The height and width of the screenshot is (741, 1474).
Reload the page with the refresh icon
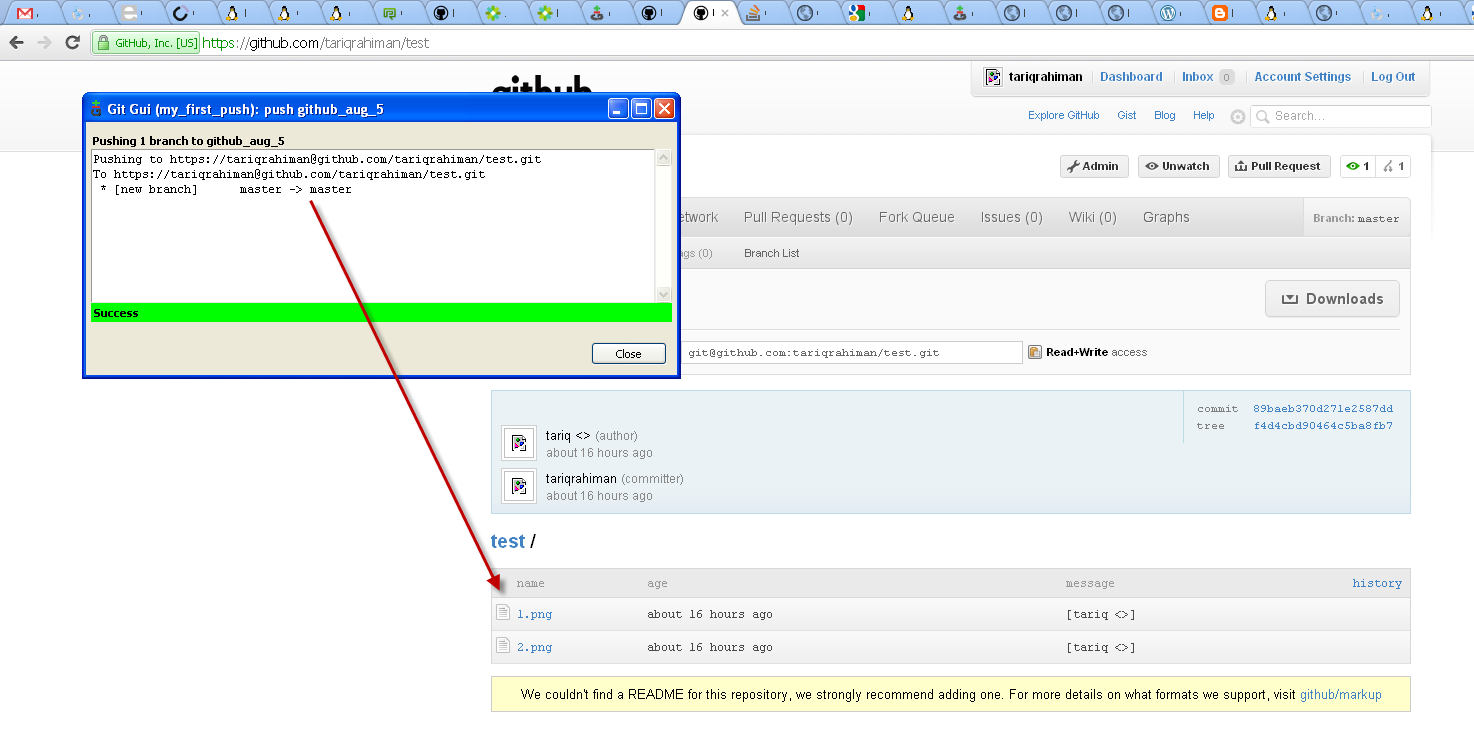[x=72, y=43]
